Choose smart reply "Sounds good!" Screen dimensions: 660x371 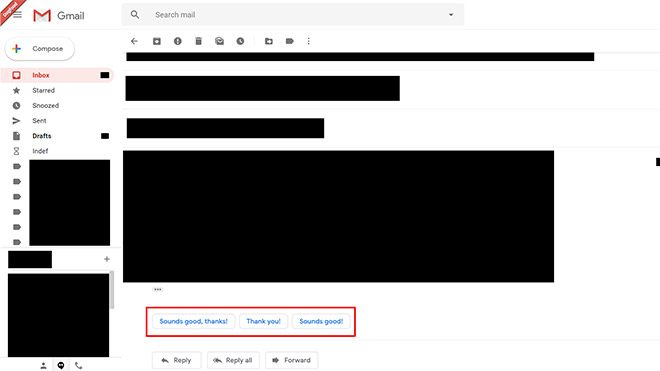click(x=321, y=321)
